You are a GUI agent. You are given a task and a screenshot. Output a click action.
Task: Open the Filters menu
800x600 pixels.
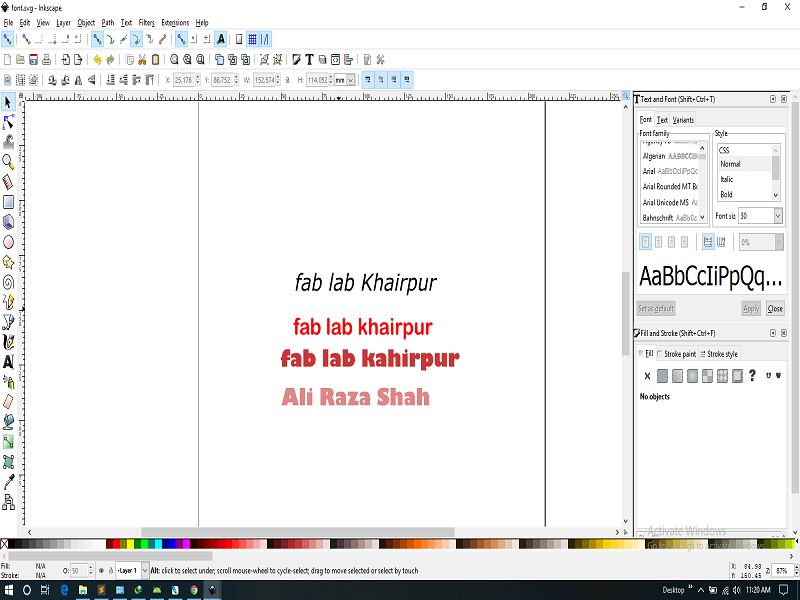[146, 22]
